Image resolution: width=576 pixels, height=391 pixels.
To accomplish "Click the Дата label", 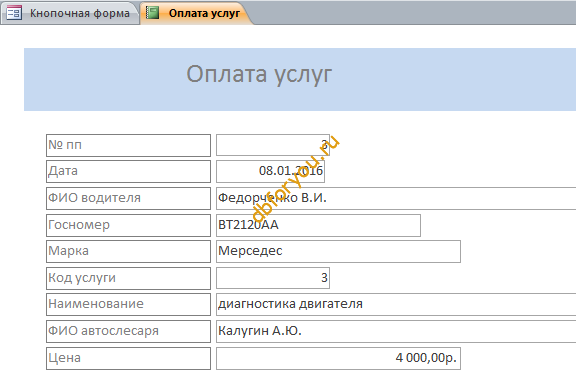I will pyautogui.click(x=128, y=171).
